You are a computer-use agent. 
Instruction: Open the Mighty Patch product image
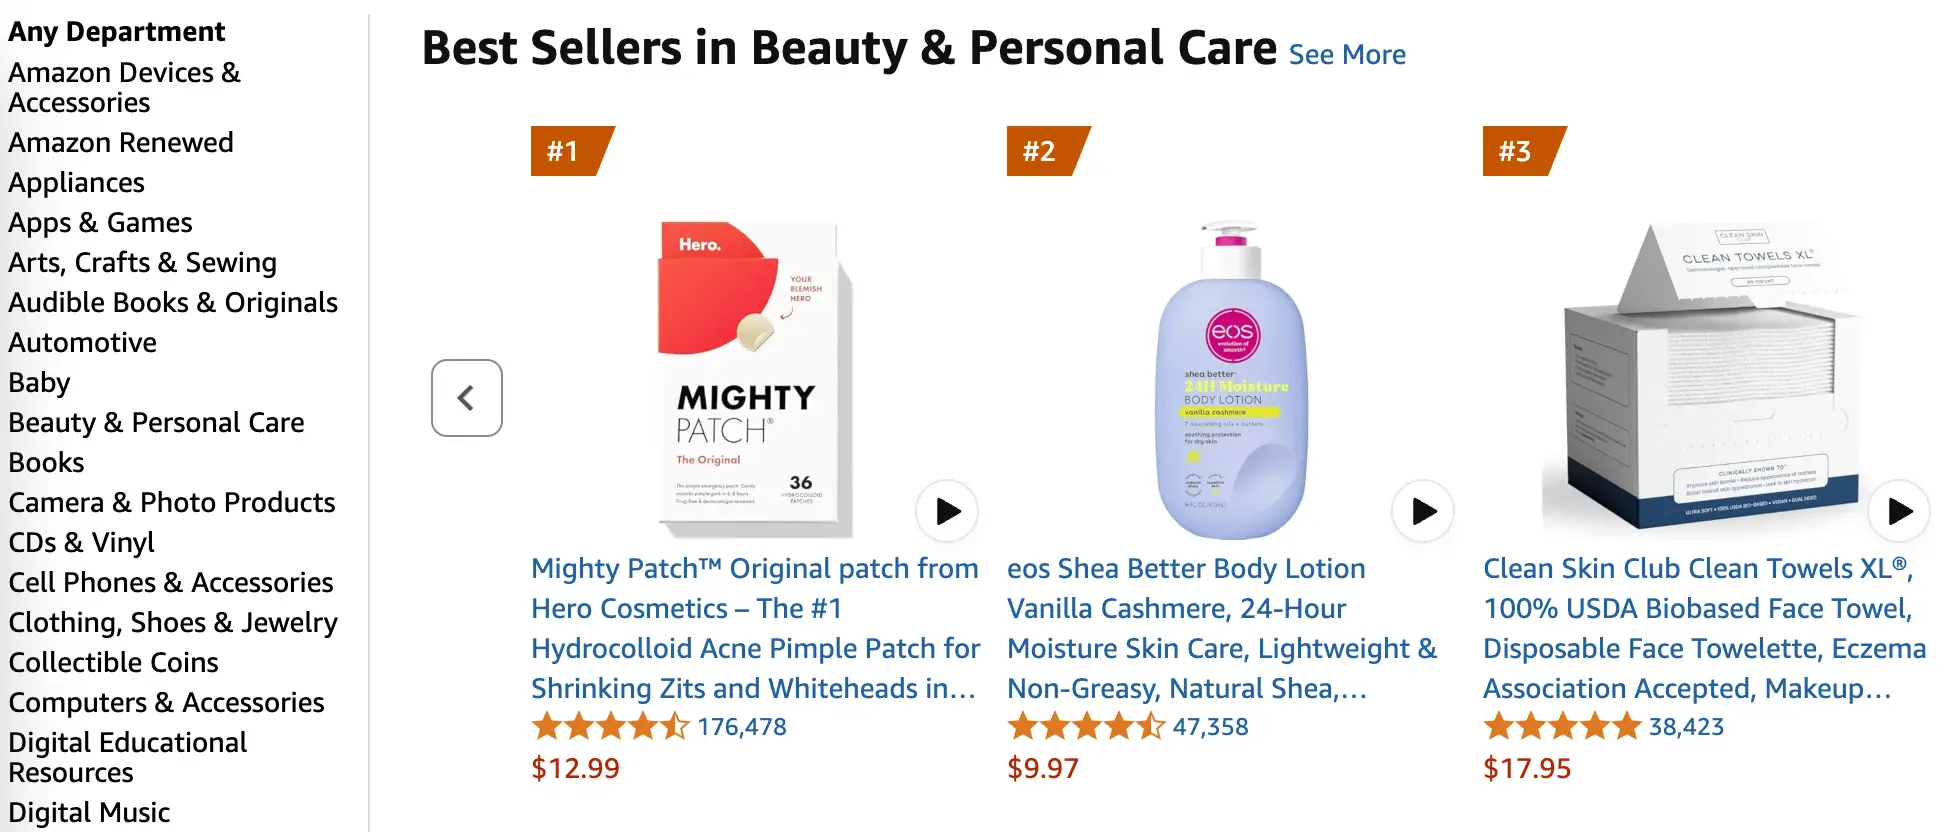[x=755, y=380]
